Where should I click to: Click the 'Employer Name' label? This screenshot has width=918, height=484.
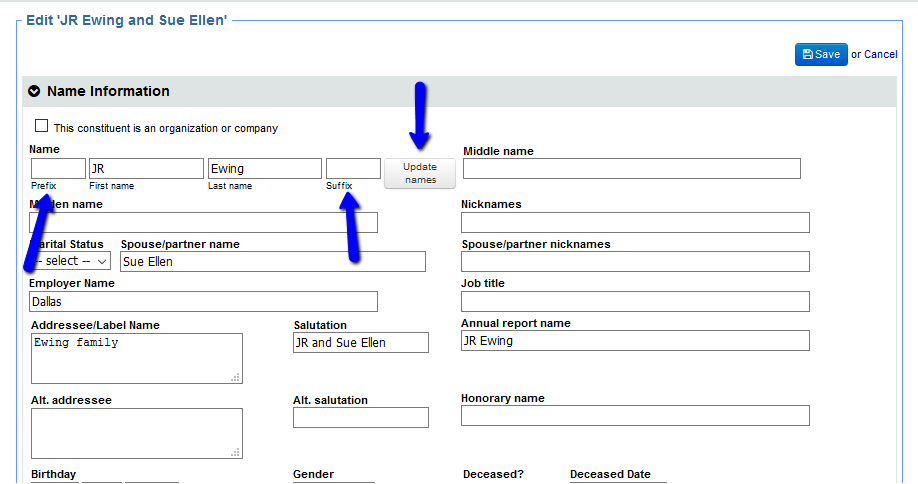pyautogui.click(x=72, y=283)
